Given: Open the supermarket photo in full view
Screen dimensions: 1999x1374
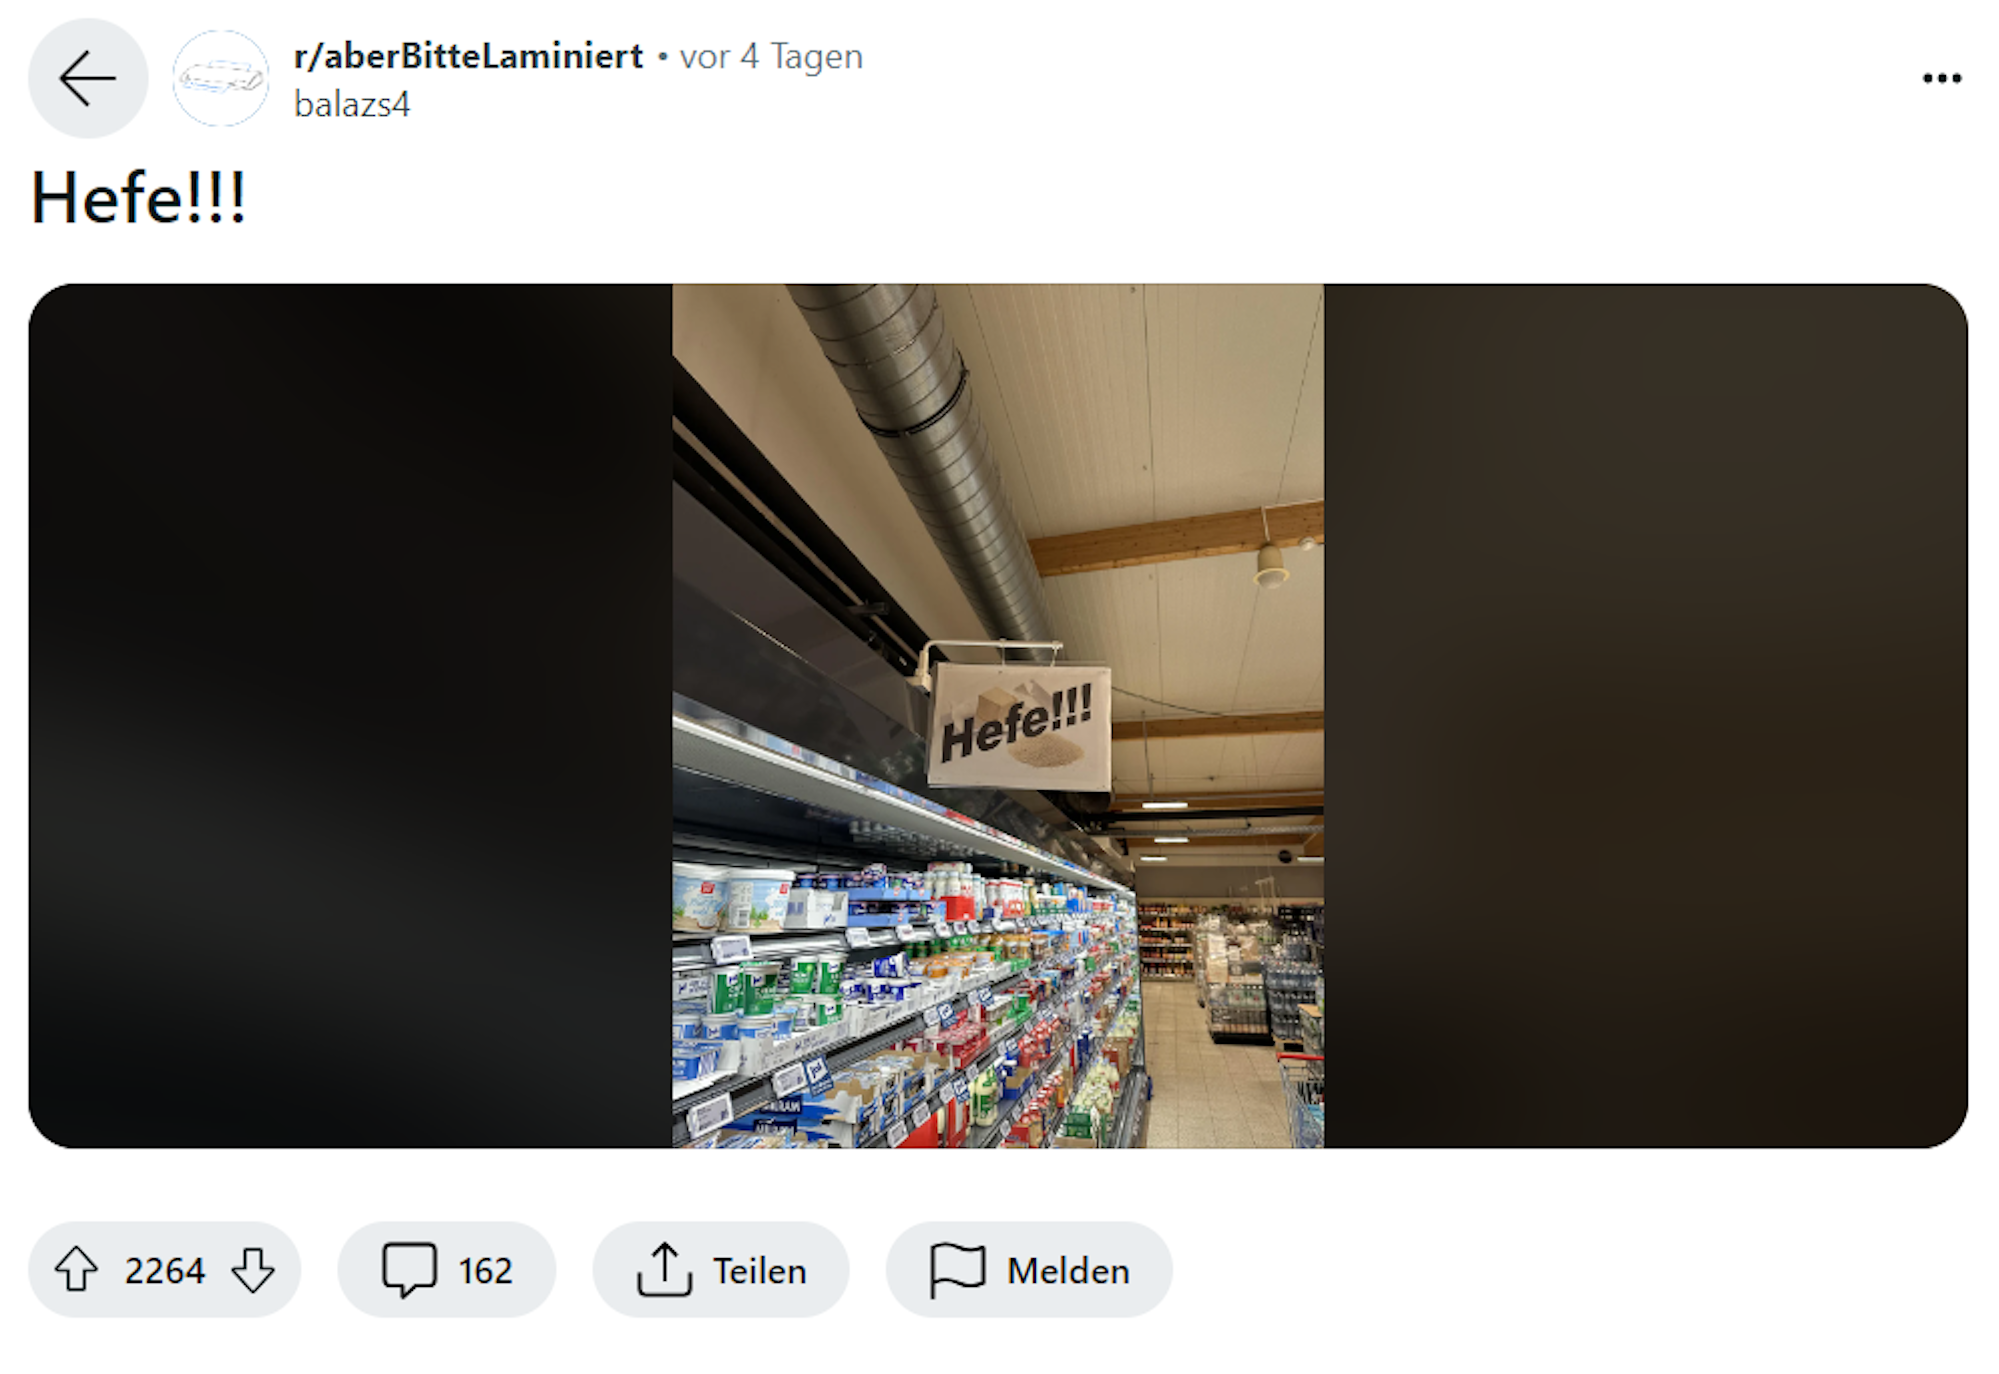Looking at the screenshot, I should coord(998,716).
